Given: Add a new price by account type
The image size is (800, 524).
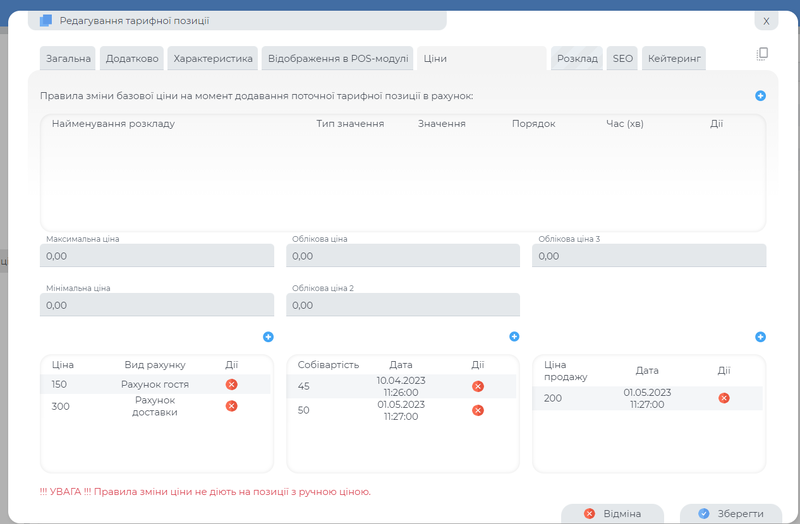Looking at the screenshot, I should click(268, 337).
